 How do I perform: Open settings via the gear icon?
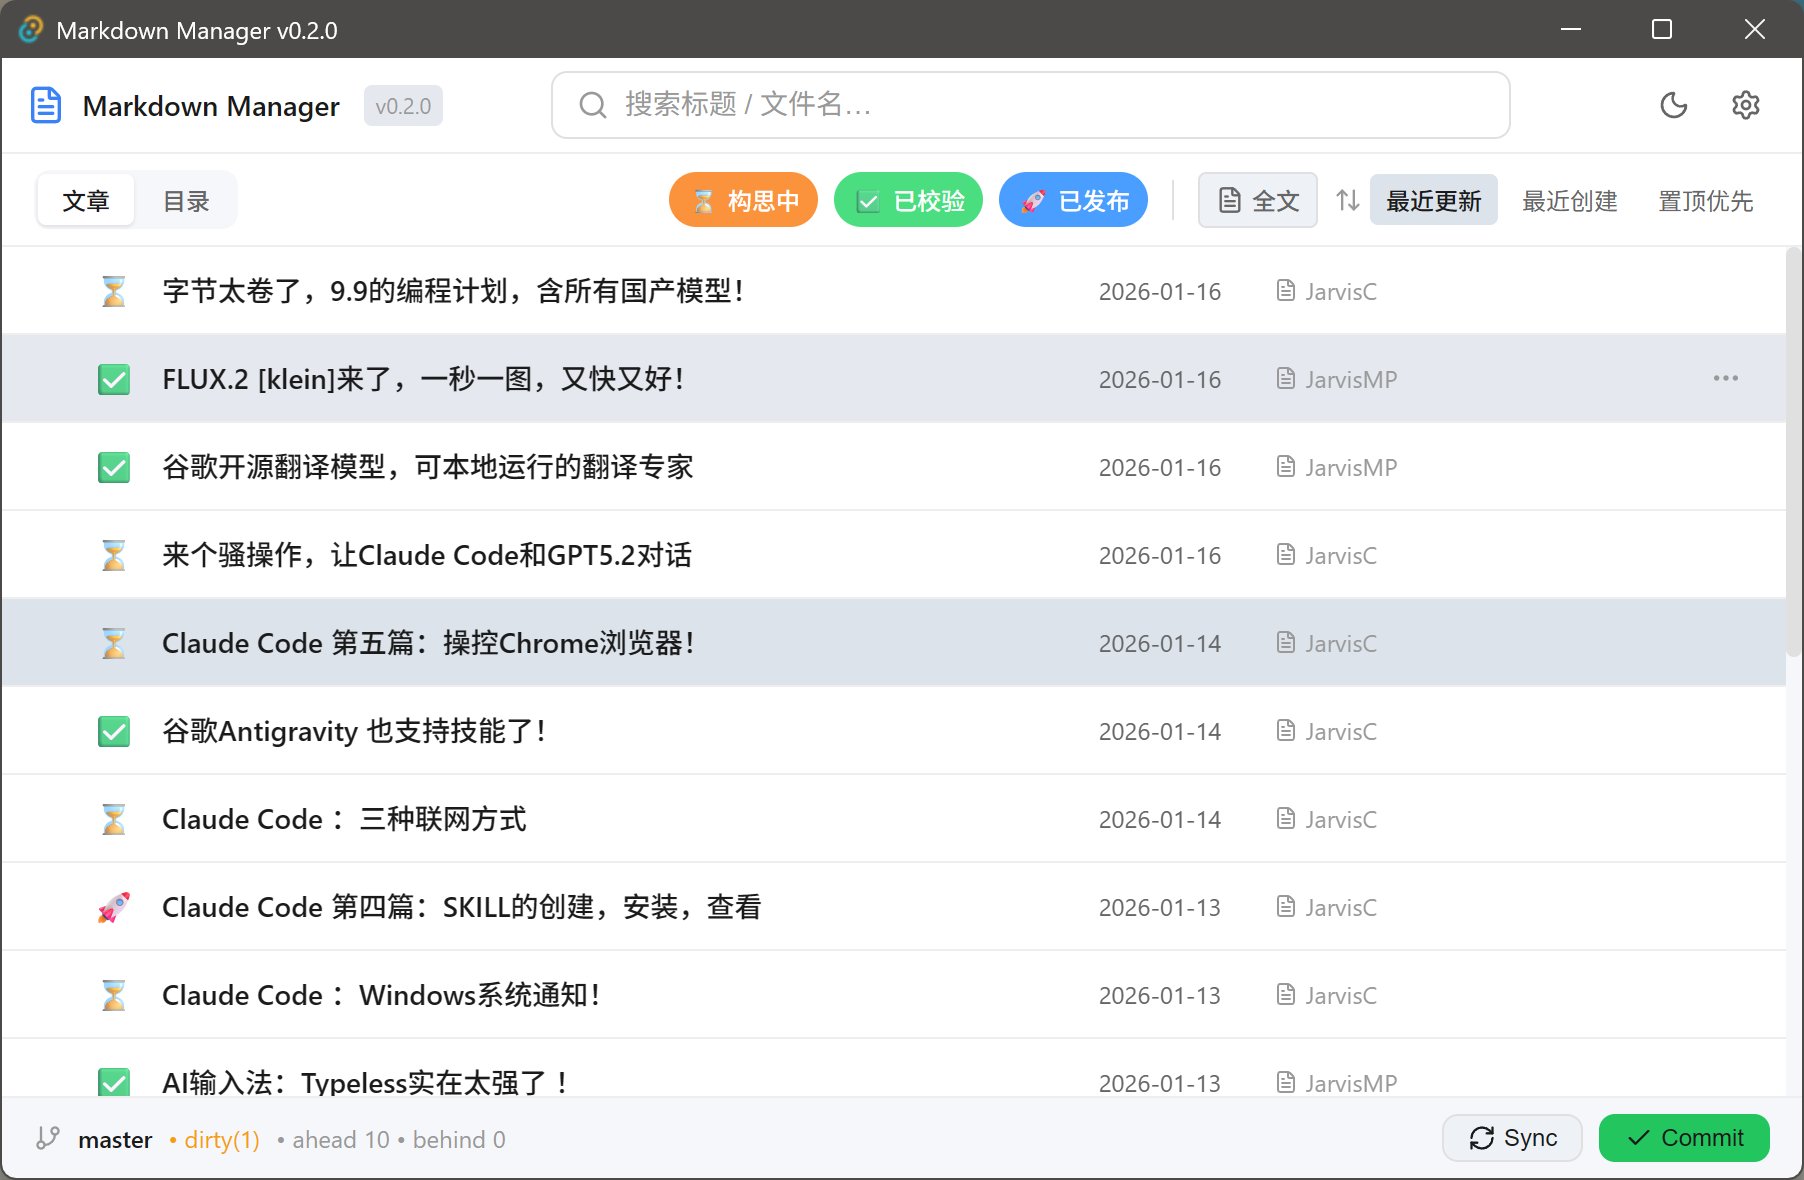click(x=1745, y=105)
